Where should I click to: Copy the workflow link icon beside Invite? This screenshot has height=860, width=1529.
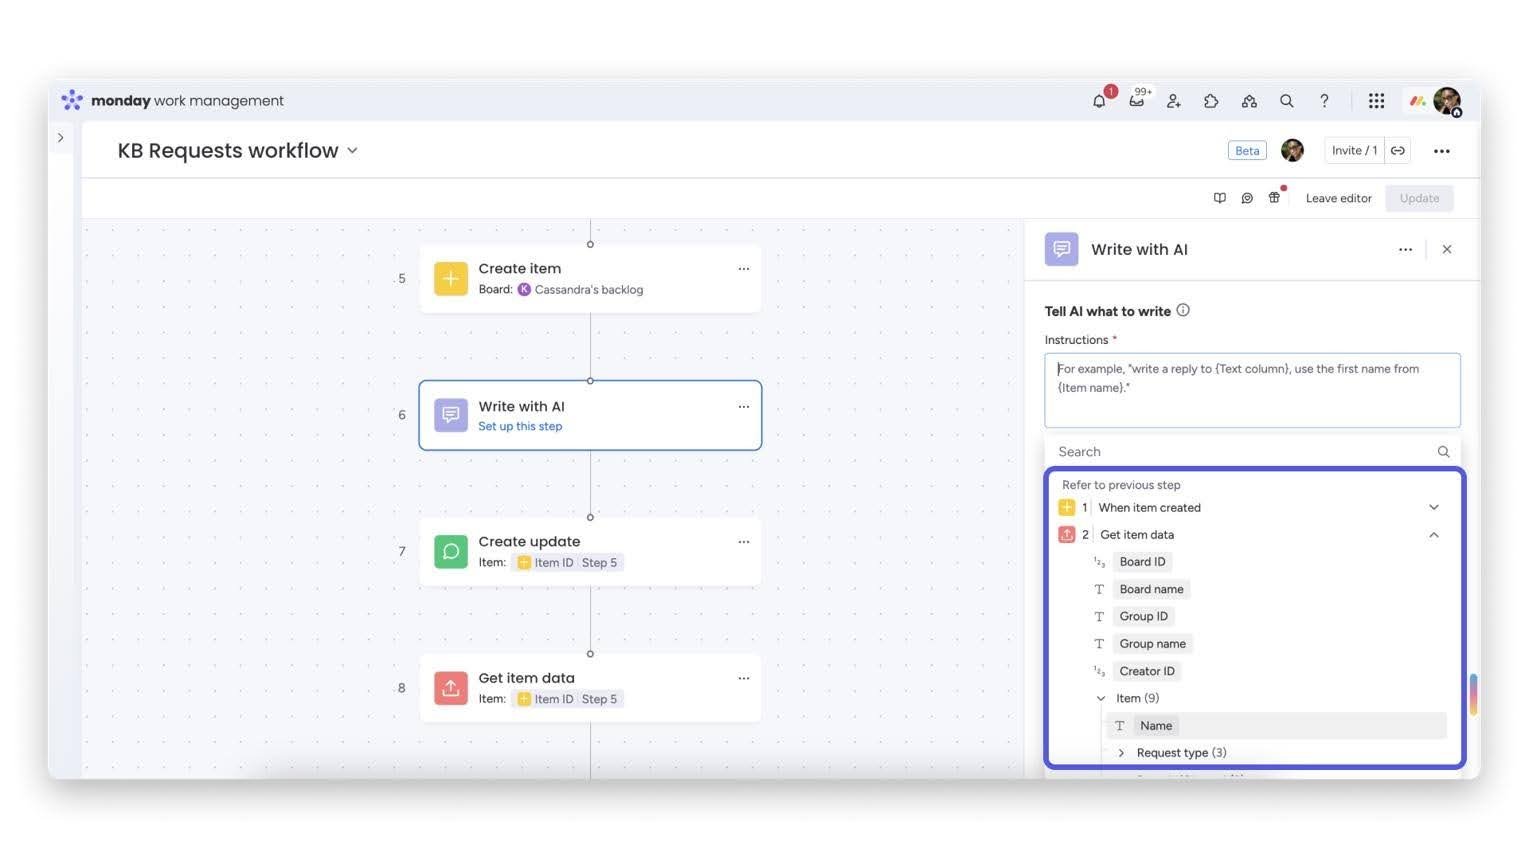pos(1398,151)
